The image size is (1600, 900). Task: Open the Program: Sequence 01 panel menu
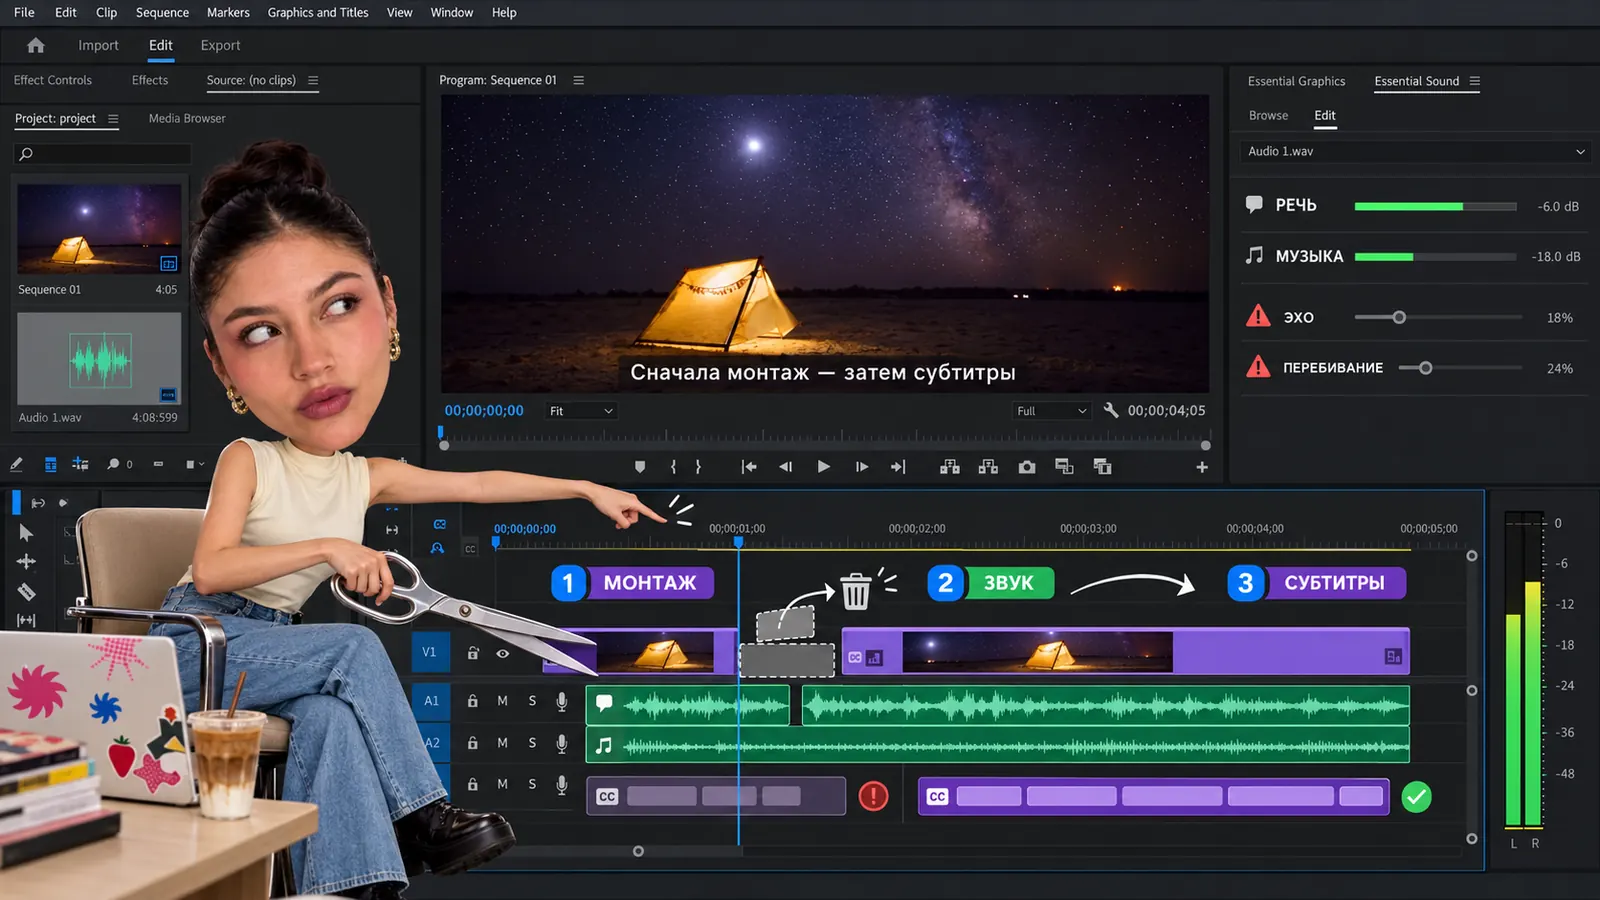[x=578, y=80]
